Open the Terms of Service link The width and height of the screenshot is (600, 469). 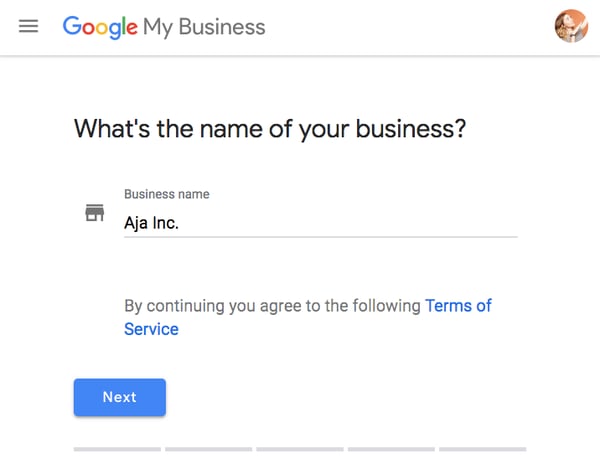coord(458,306)
